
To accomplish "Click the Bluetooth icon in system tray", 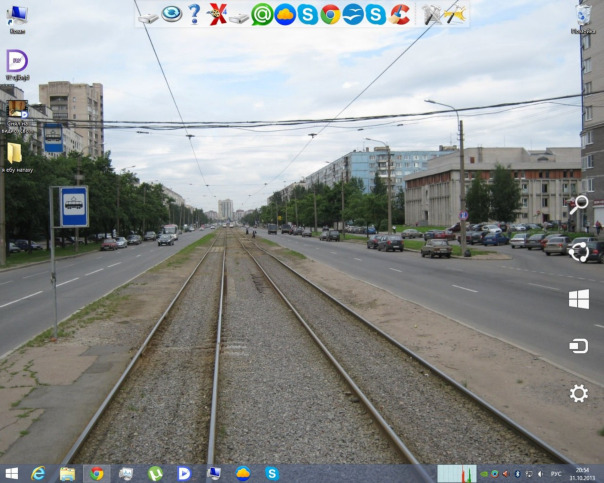I will click(x=517, y=473).
